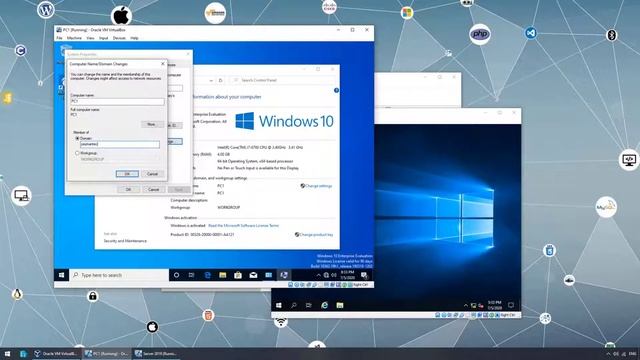Click the WORKGROUP value in the System window
This screenshot has width=640, height=360.
(x=229, y=208)
